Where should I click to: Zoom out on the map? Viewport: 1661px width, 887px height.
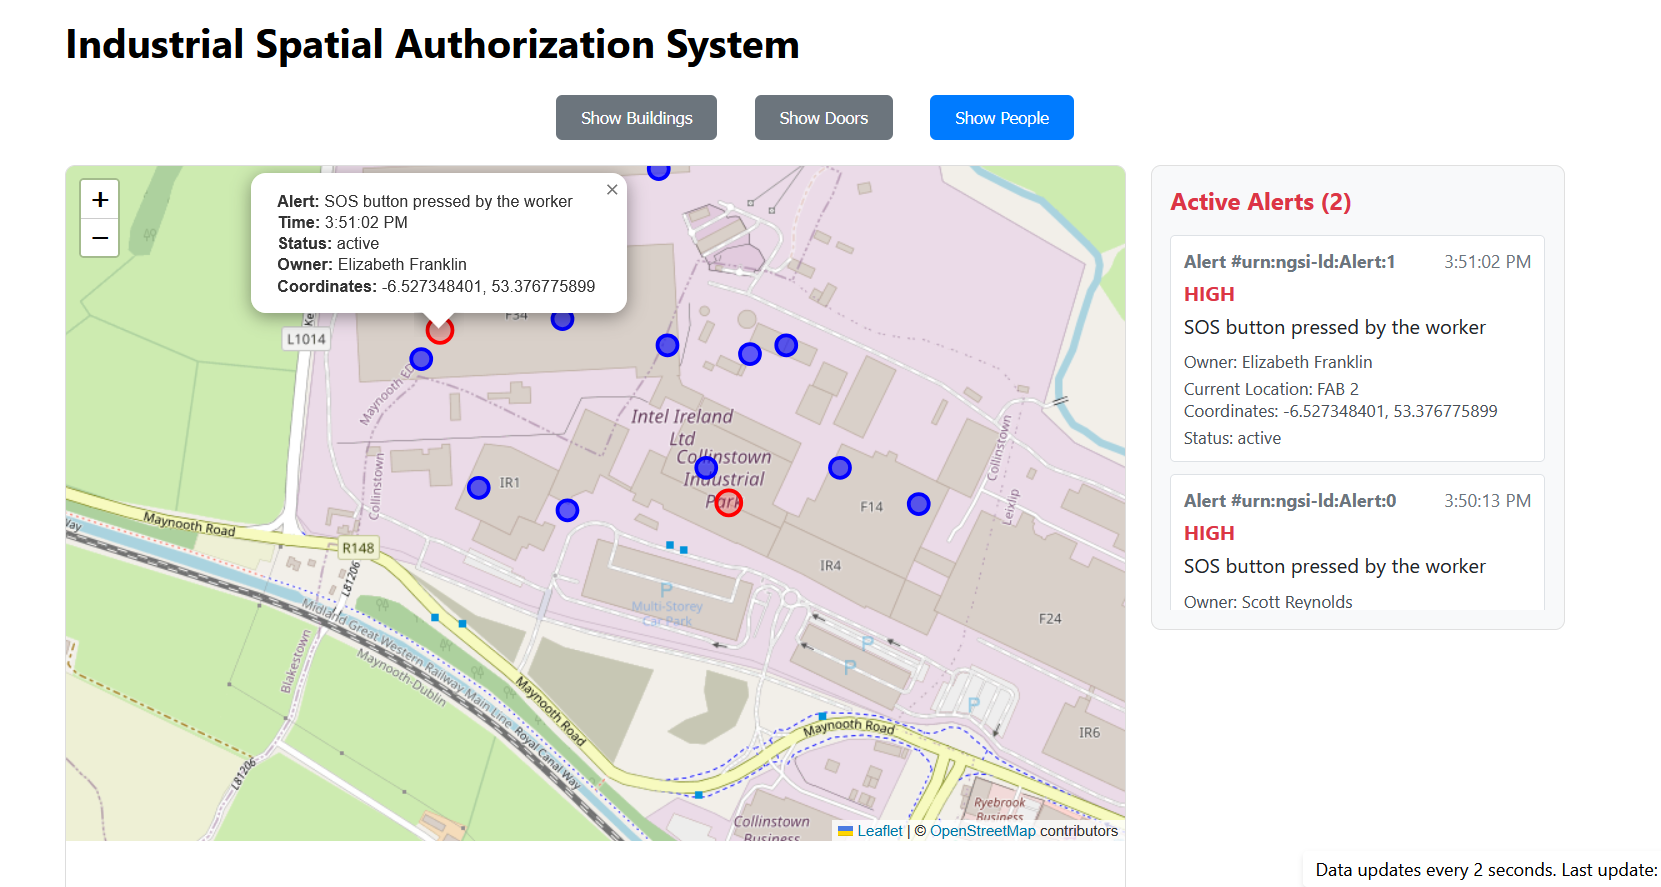[100, 238]
